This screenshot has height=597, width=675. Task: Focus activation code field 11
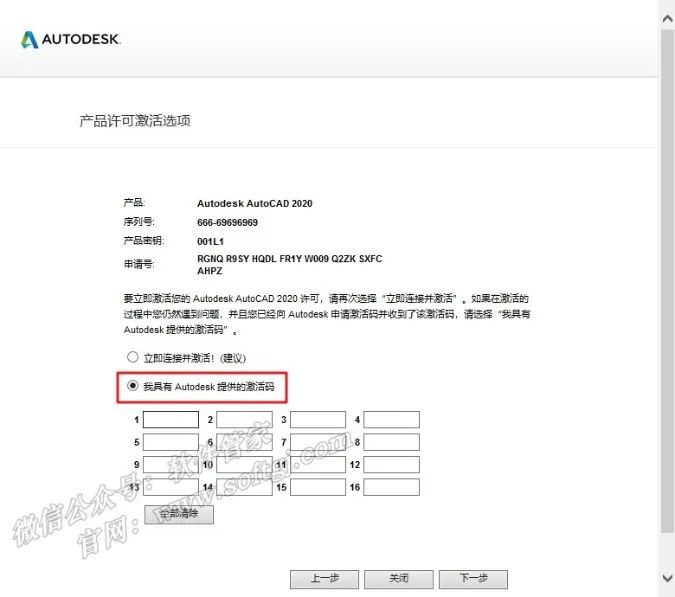point(318,465)
